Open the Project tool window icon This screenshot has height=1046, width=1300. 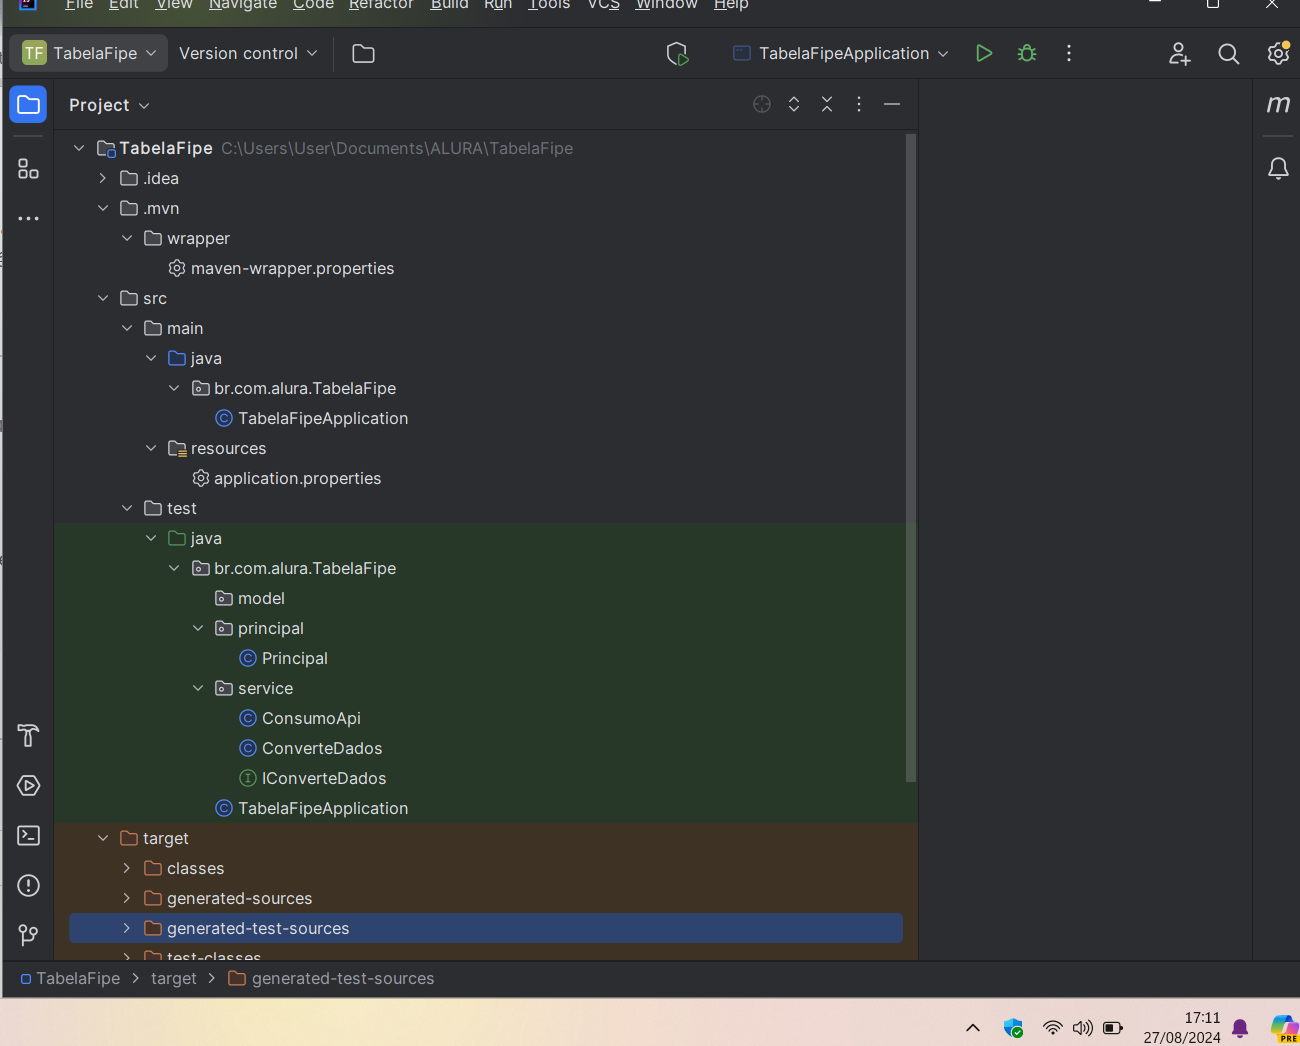tap(28, 105)
